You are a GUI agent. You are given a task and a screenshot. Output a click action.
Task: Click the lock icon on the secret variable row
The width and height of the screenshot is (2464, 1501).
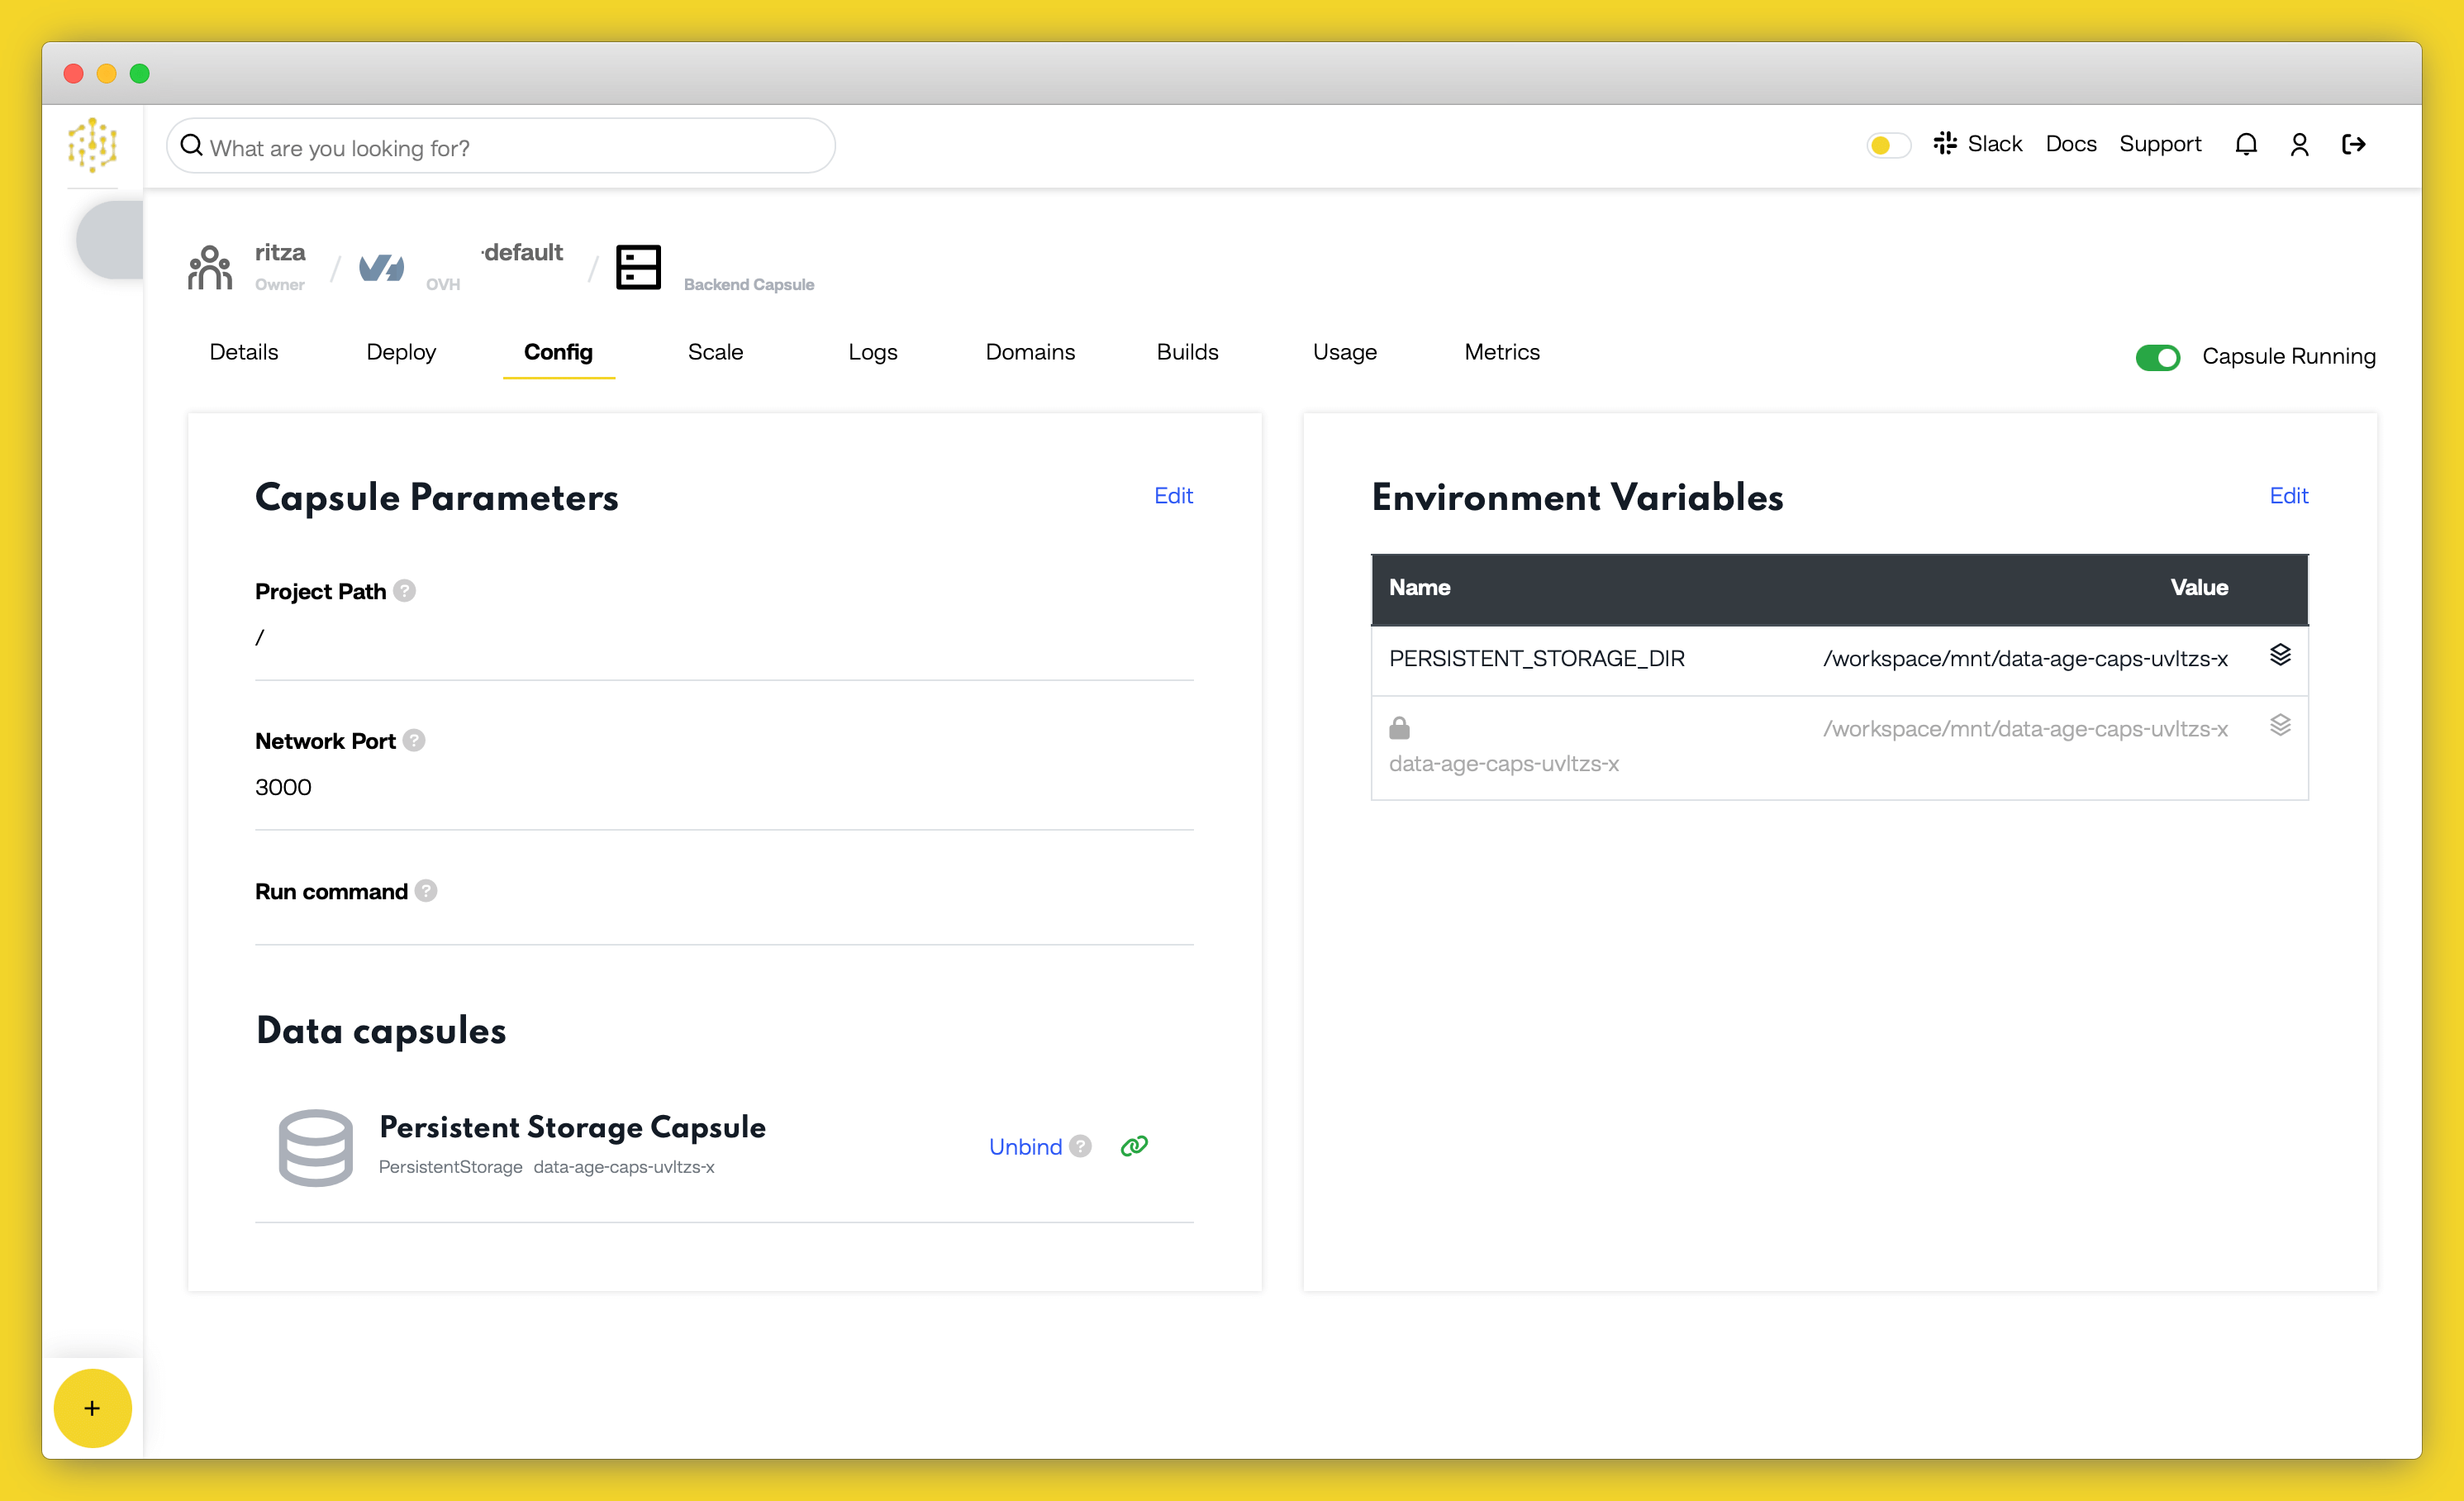tap(1399, 727)
